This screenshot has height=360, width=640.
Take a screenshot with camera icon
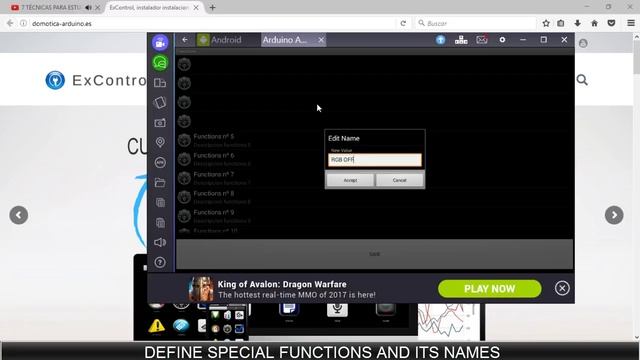pos(160,122)
